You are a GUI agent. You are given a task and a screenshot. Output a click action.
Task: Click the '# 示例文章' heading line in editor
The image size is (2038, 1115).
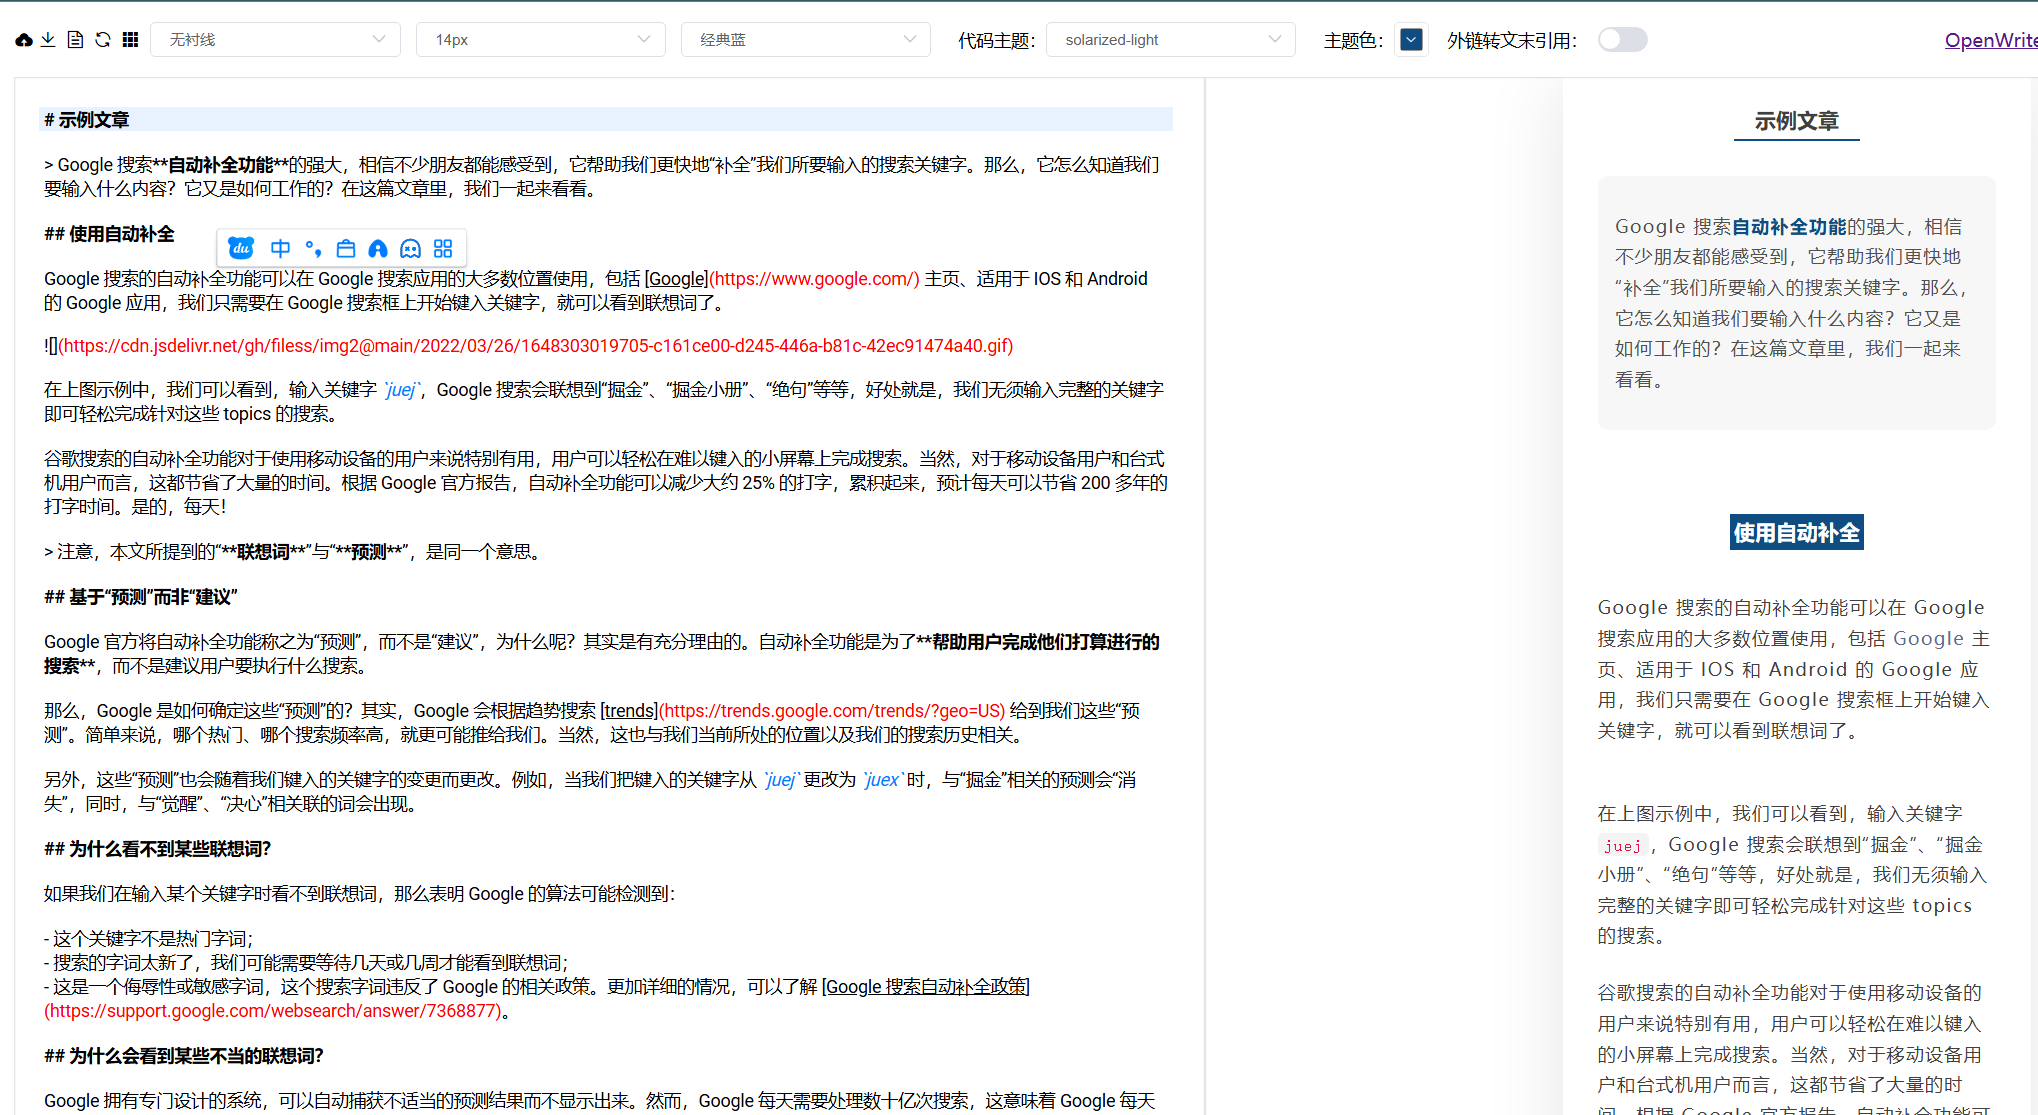[606, 120]
